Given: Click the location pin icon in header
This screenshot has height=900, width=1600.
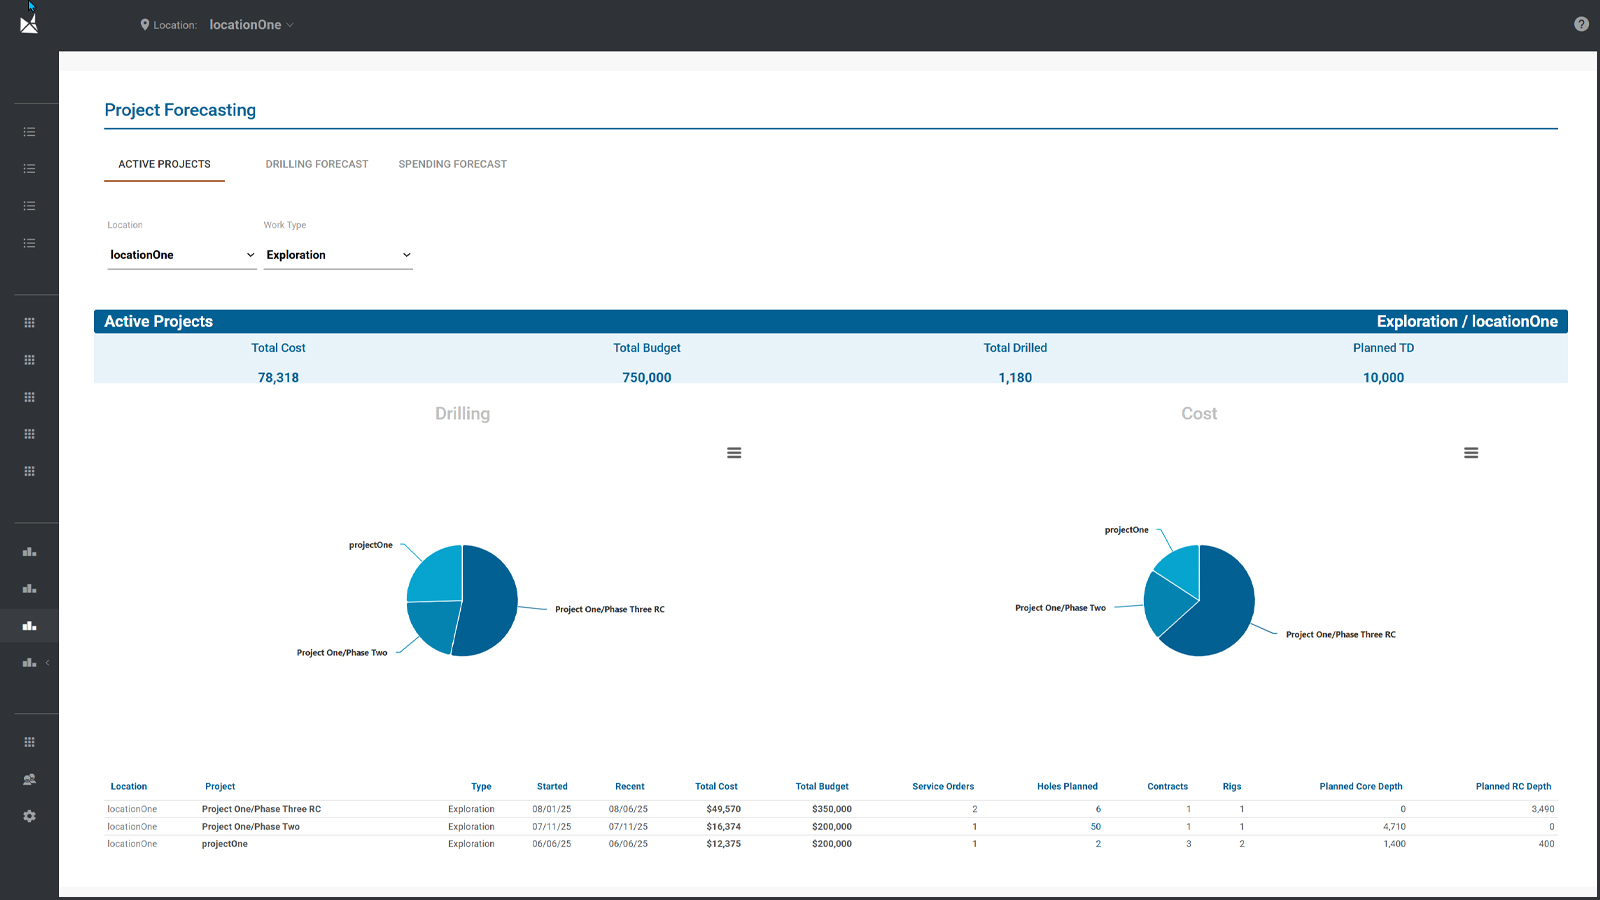Looking at the screenshot, I should (x=145, y=25).
